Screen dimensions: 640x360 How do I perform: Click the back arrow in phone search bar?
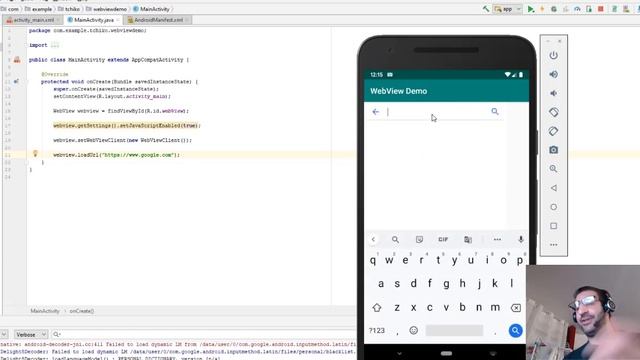(376, 112)
